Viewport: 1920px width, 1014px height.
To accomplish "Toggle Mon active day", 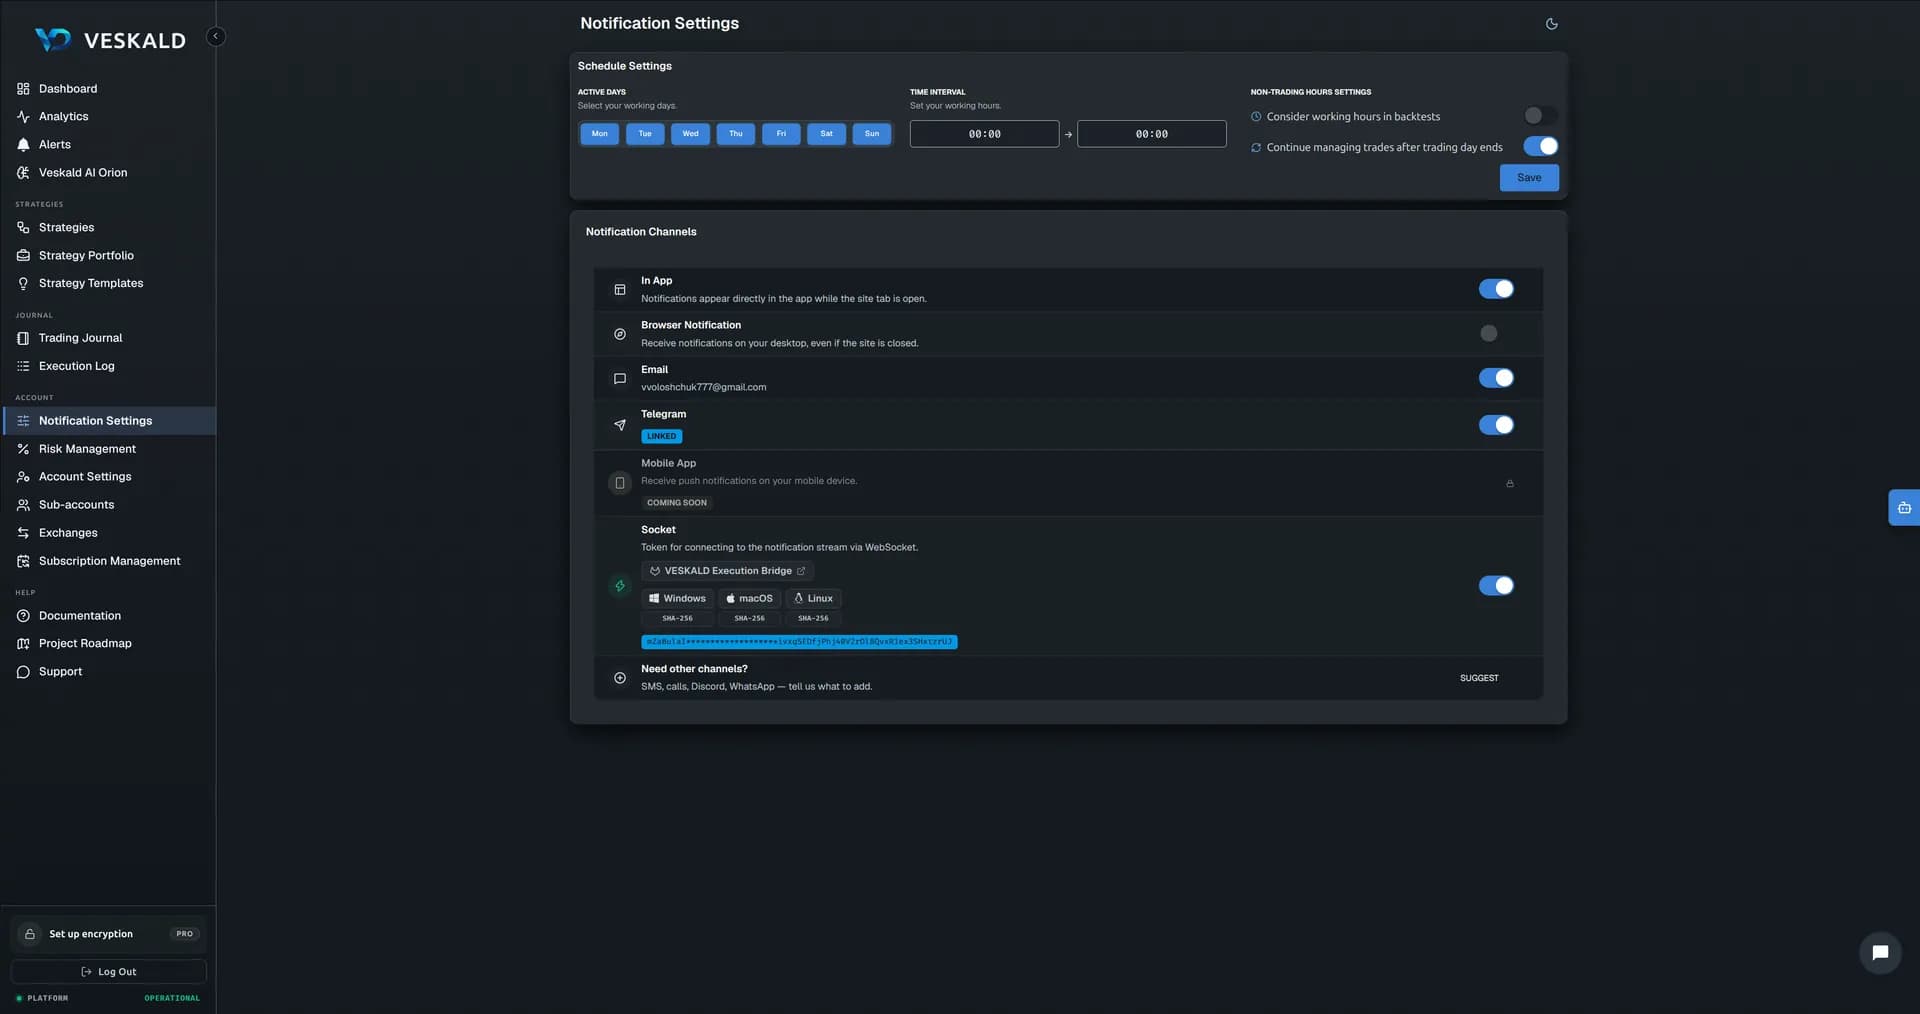I will point(599,134).
